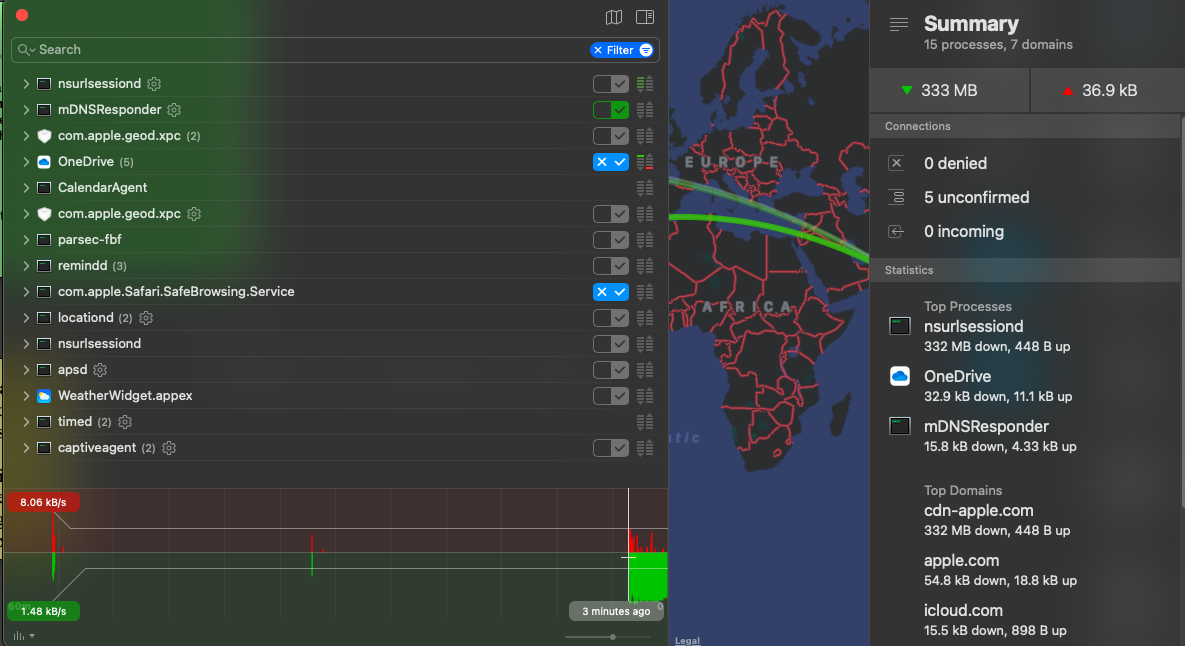Viewport: 1185px width, 646px height.
Task: Select the com.apple.Safari.SafeBrowsing.Service row
Action: point(336,292)
